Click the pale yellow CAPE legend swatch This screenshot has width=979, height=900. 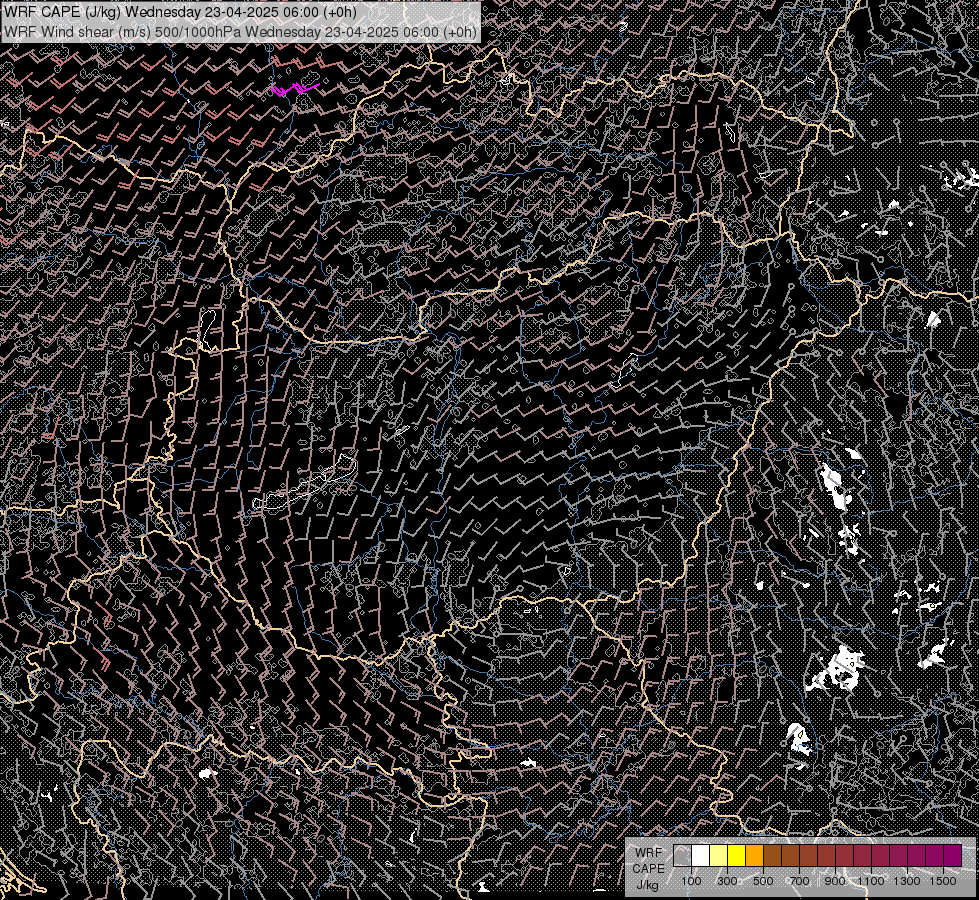point(719,856)
